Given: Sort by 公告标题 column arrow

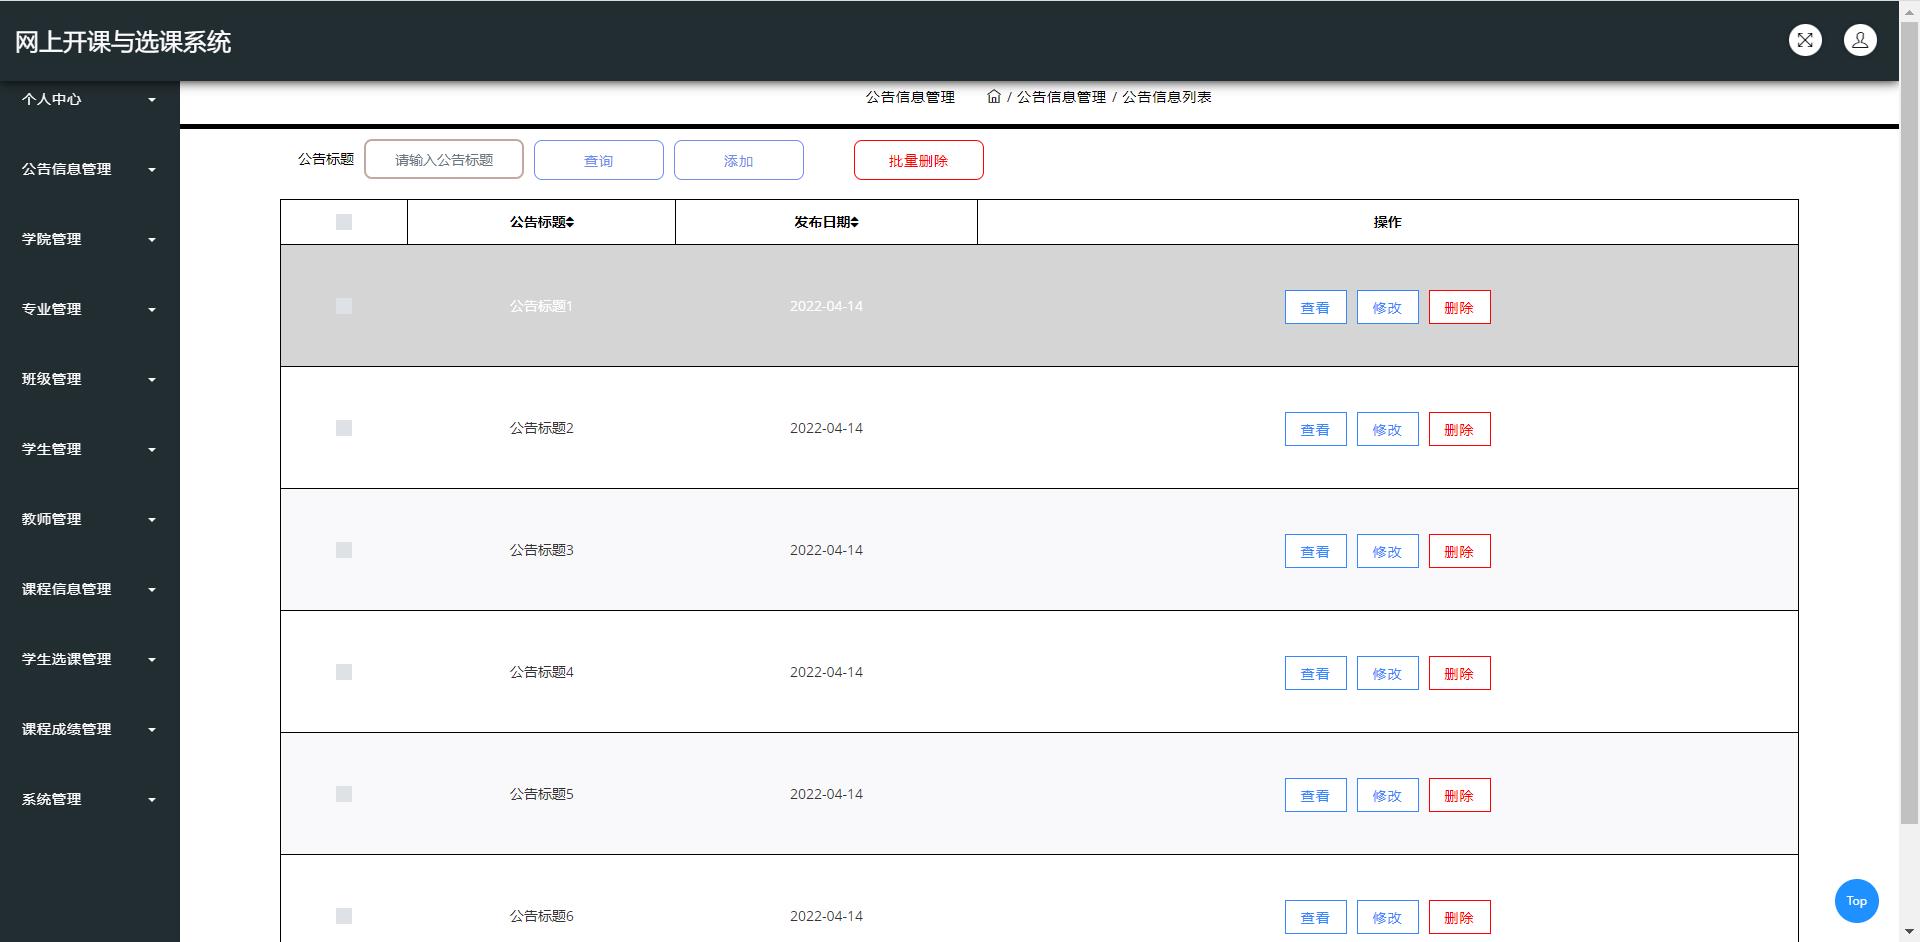Looking at the screenshot, I should click(570, 222).
